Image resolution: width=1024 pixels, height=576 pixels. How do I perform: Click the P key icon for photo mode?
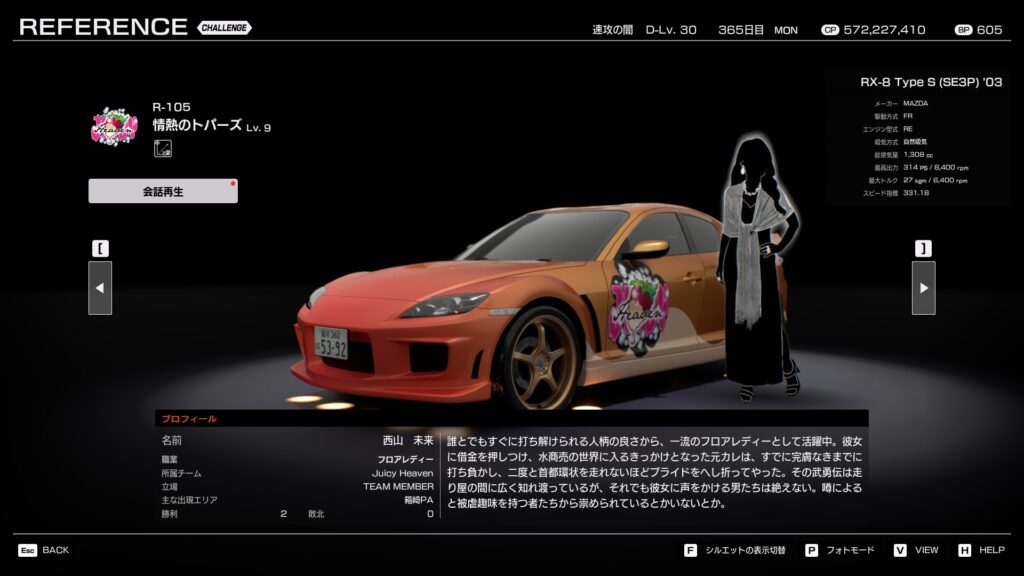pos(811,550)
